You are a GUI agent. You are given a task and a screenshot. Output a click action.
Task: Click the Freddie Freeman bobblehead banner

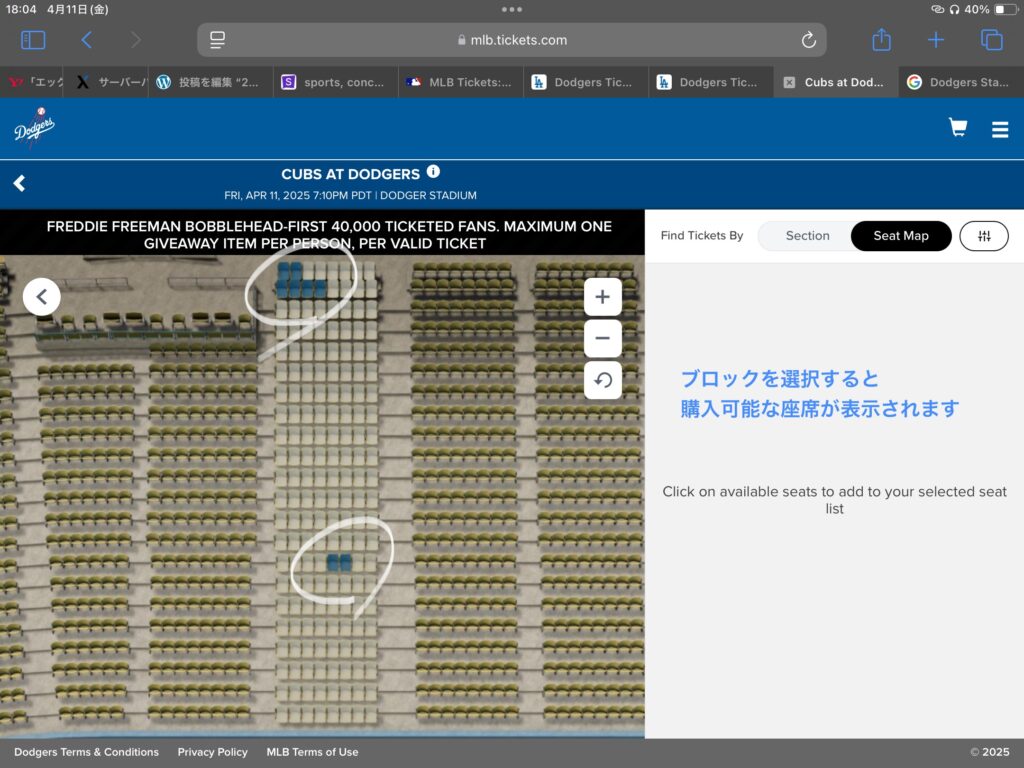pyautogui.click(x=322, y=234)
